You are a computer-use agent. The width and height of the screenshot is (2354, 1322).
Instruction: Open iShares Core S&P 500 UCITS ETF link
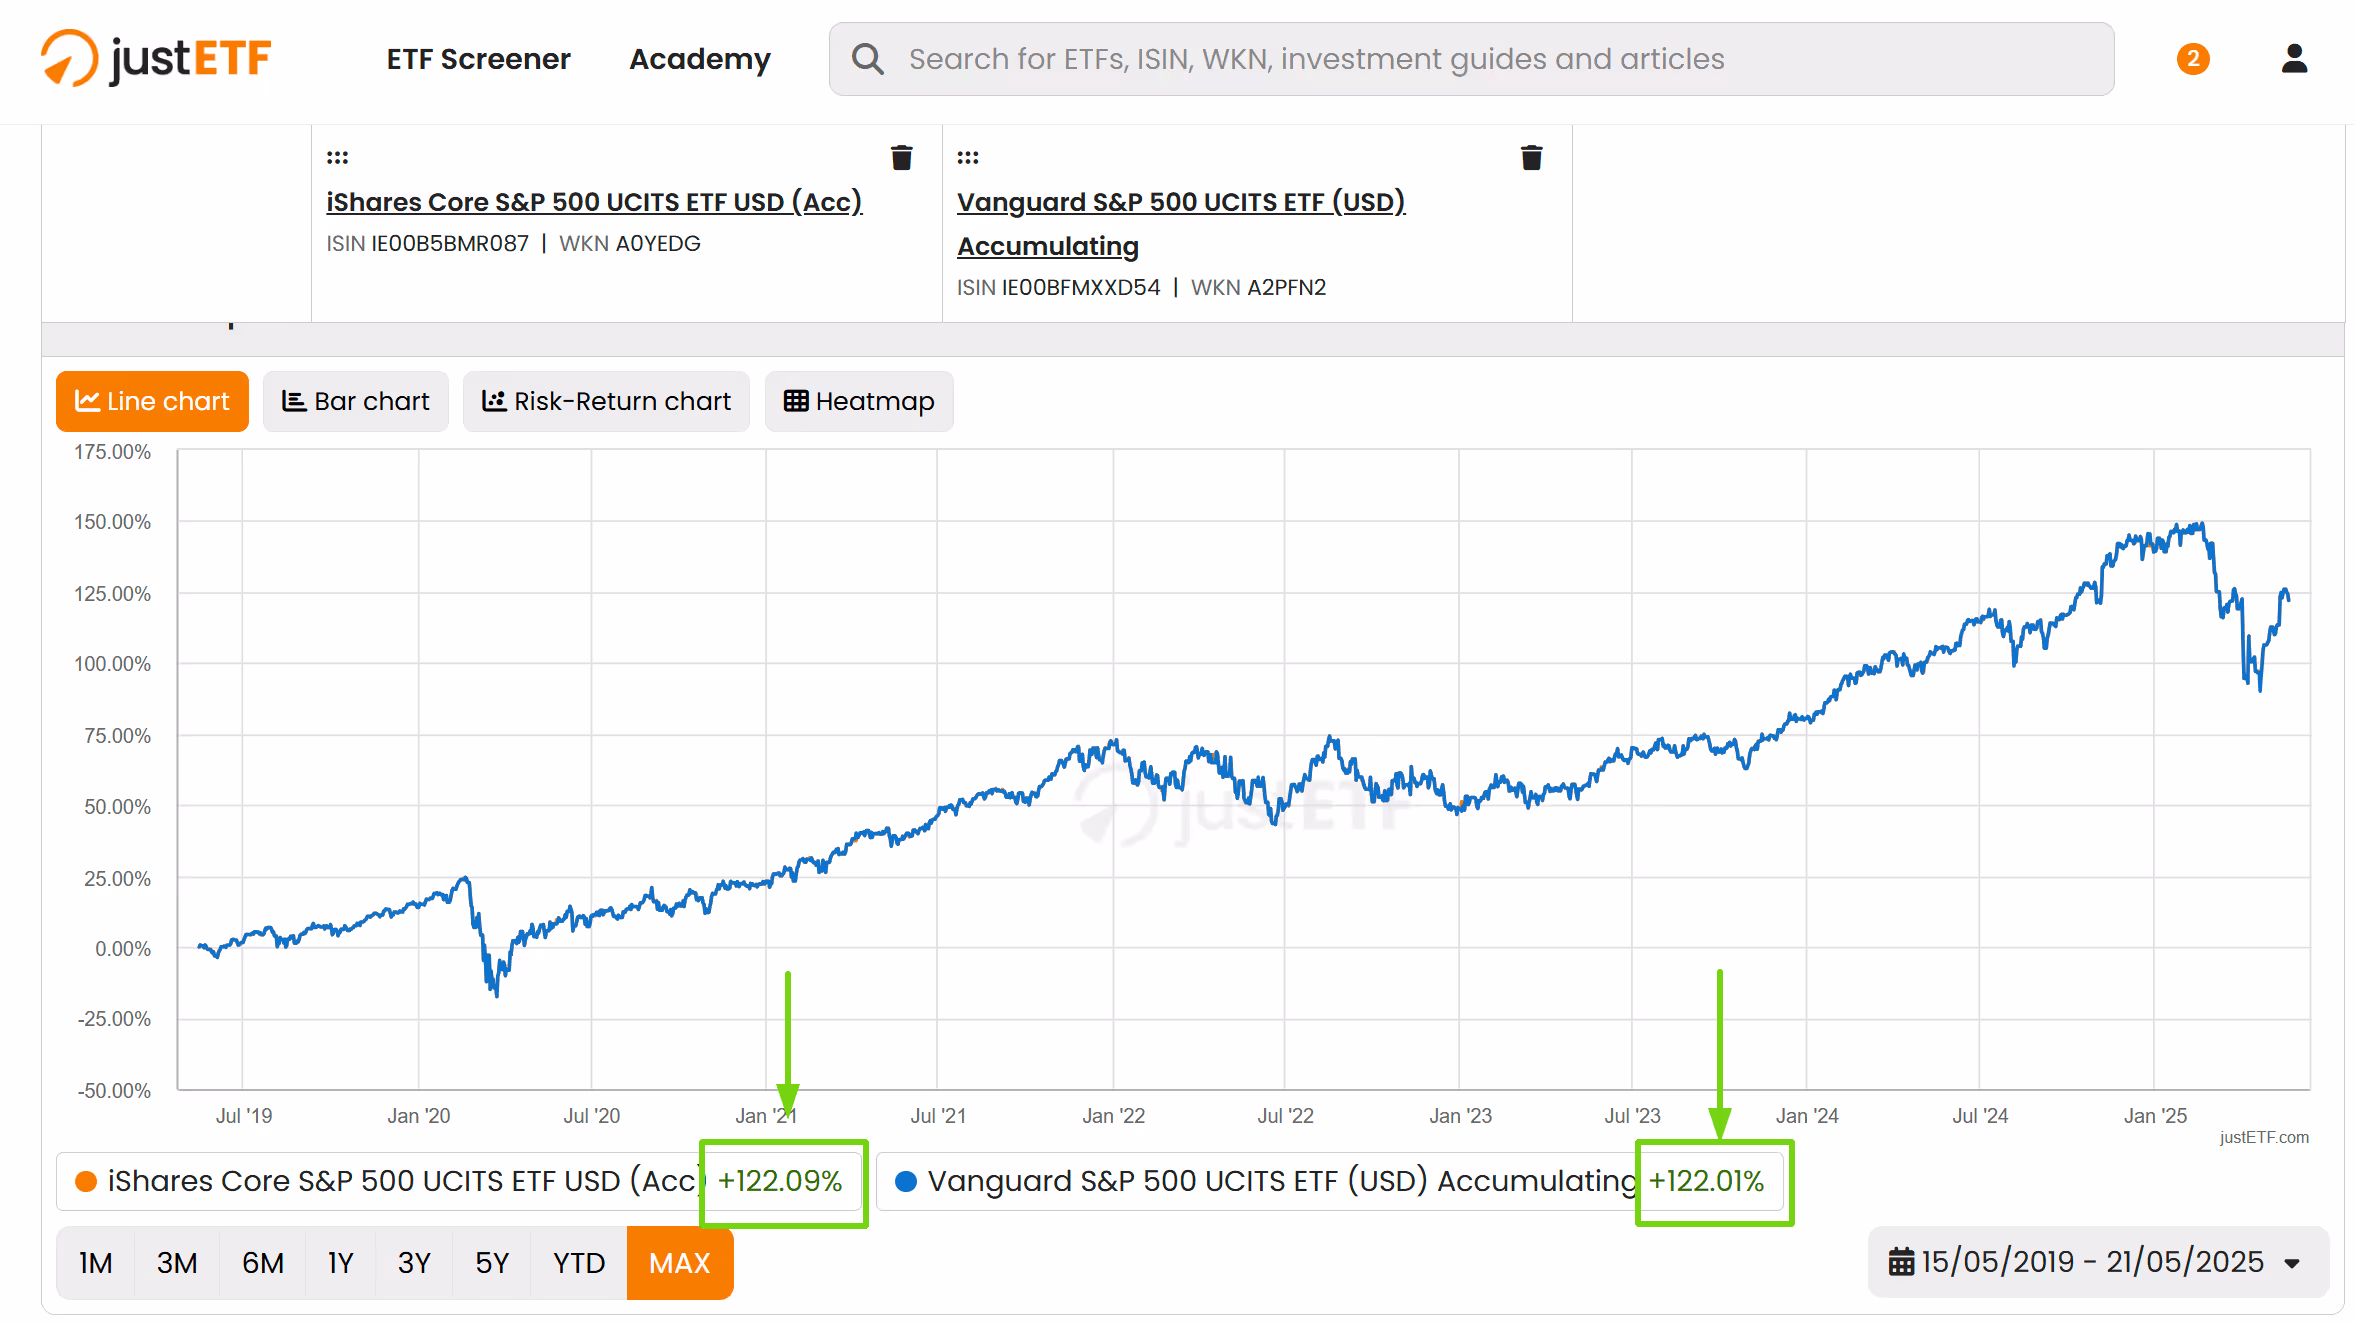(594, 202)
